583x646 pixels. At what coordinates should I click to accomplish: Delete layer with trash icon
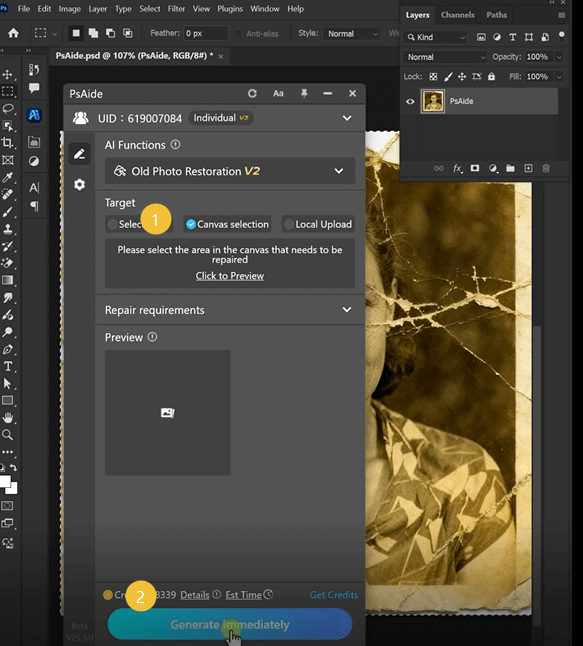tap(546, 168)
